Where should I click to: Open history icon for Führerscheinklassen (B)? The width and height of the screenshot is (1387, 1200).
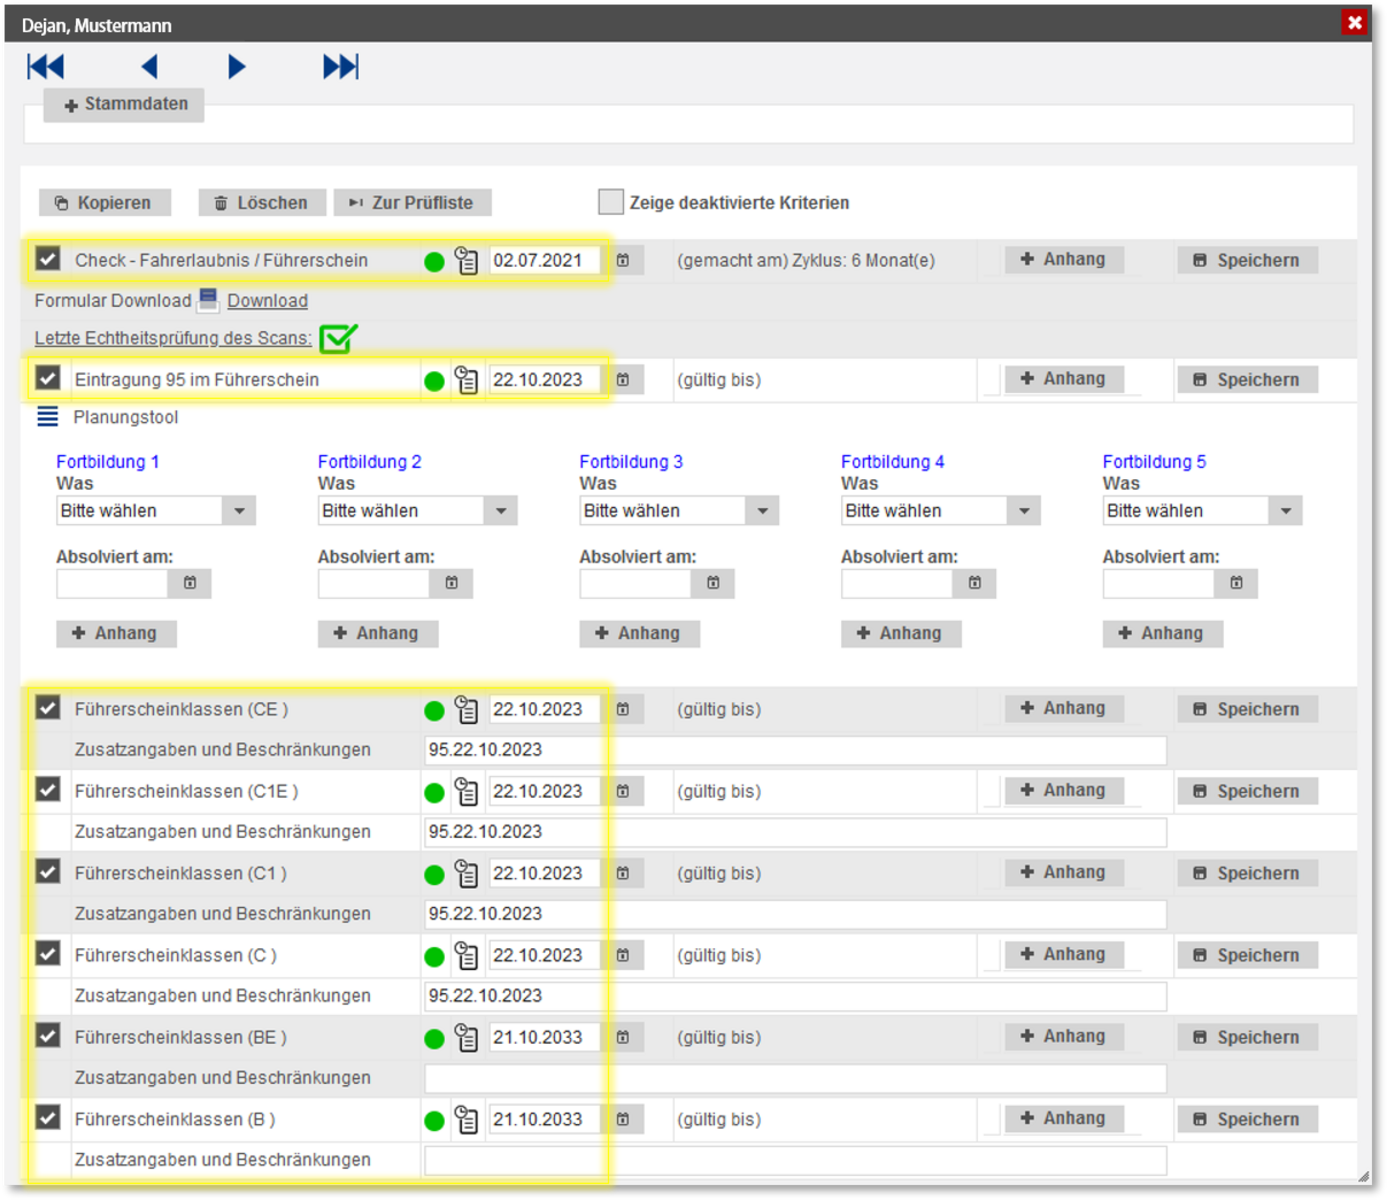(466, 1120)
